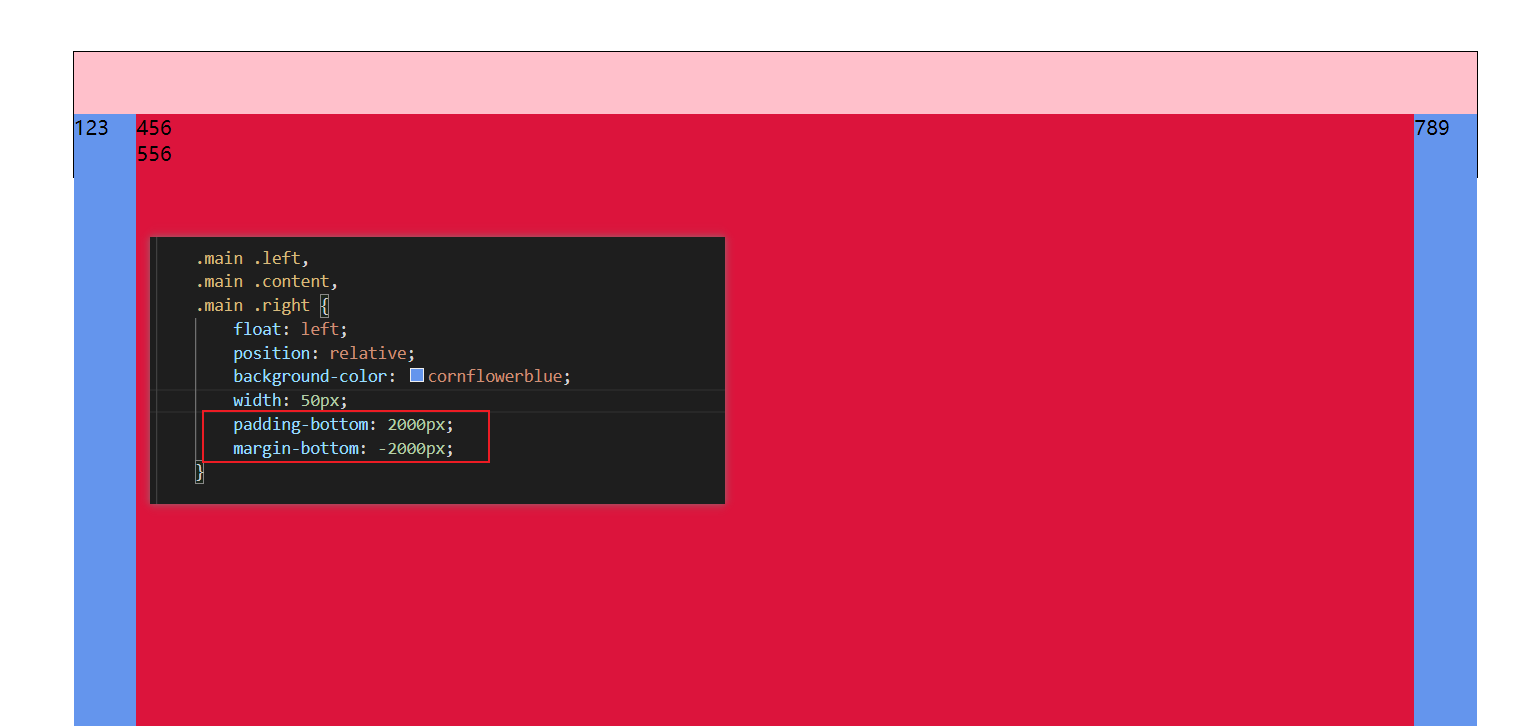Click the "556" text in content area
This screenshot has height=726, width=1529.
coord(154,154)
